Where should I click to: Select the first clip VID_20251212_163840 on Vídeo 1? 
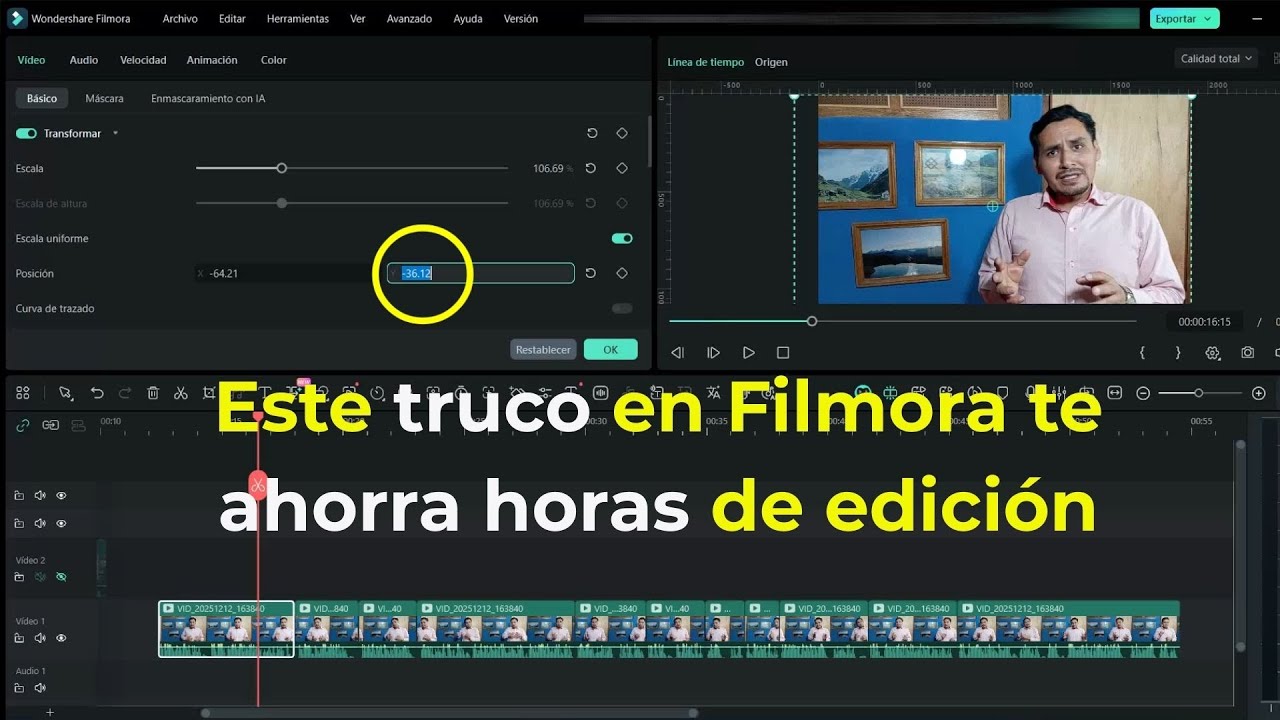(x=226, y=629)
